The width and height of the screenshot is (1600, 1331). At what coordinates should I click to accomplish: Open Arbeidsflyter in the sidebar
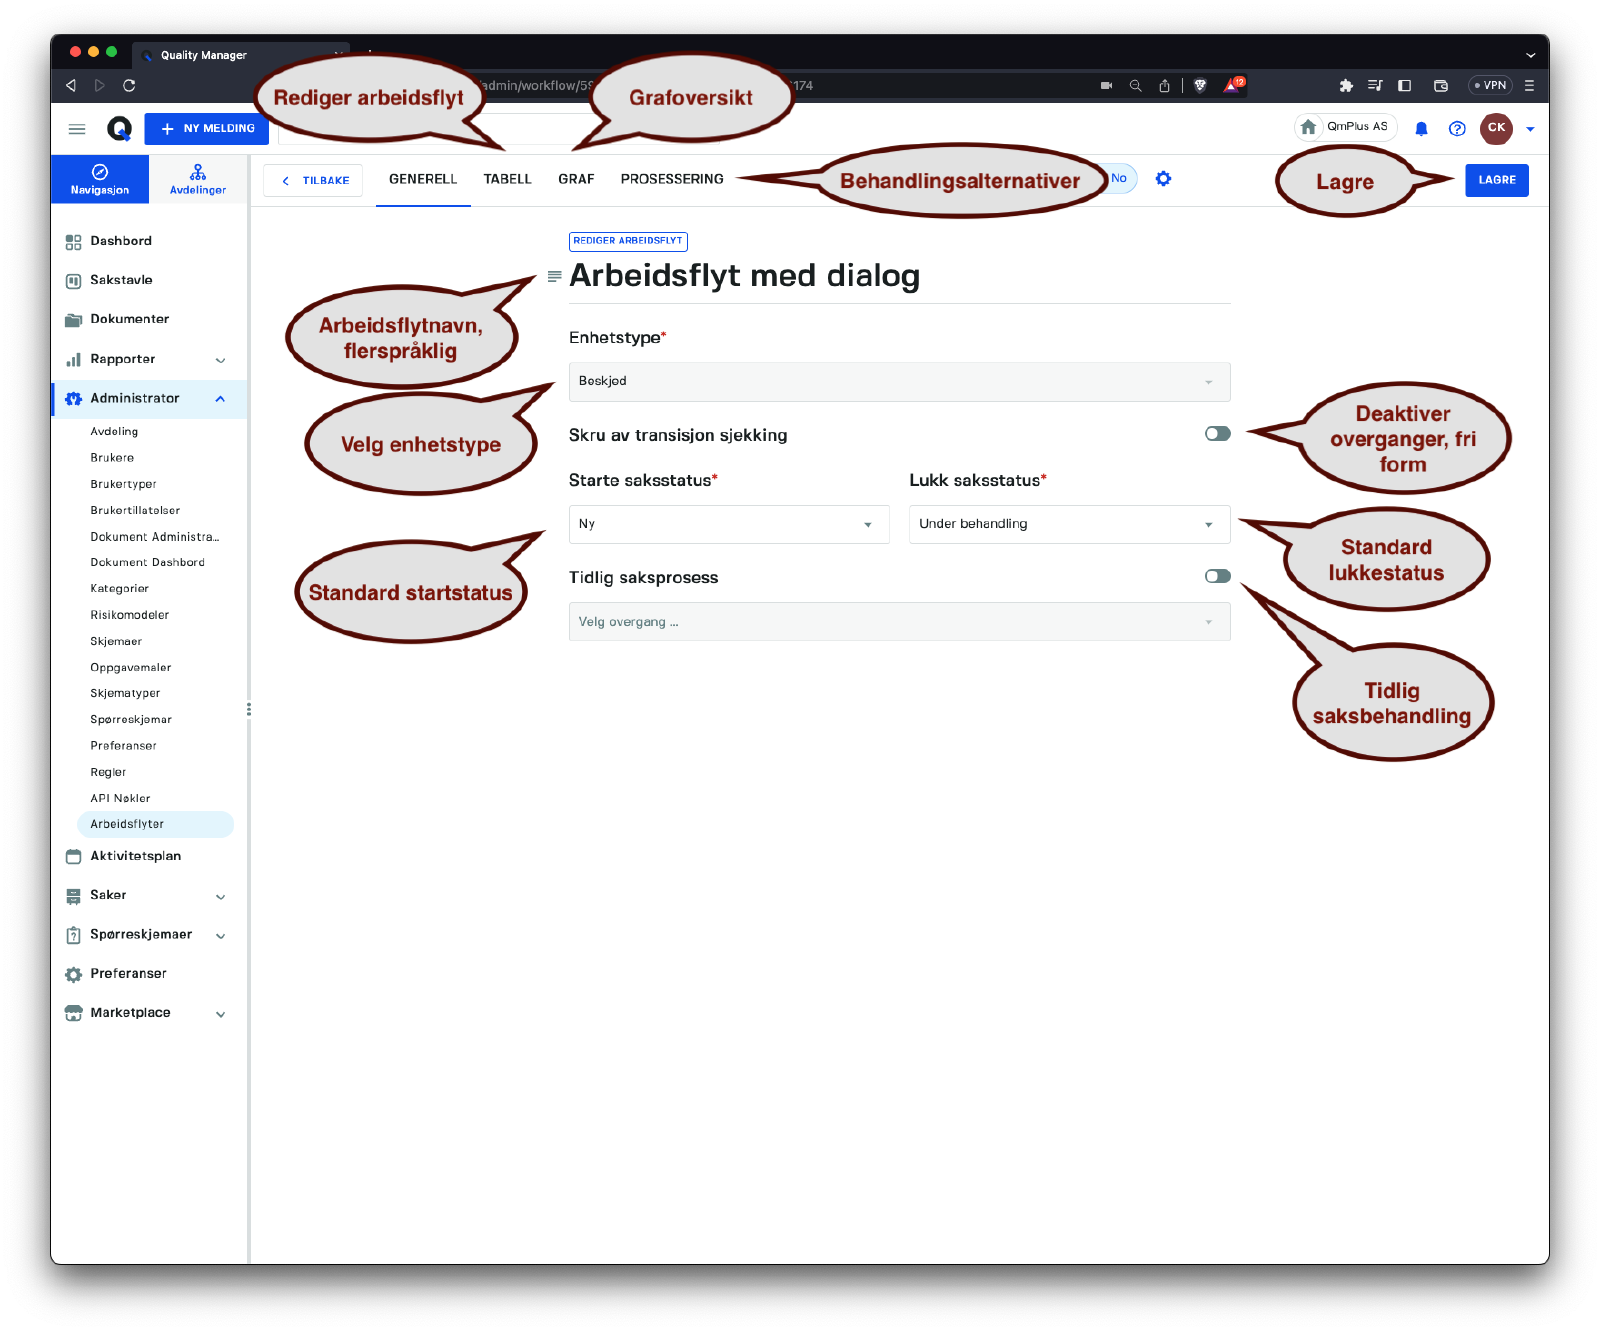(127, 824)
